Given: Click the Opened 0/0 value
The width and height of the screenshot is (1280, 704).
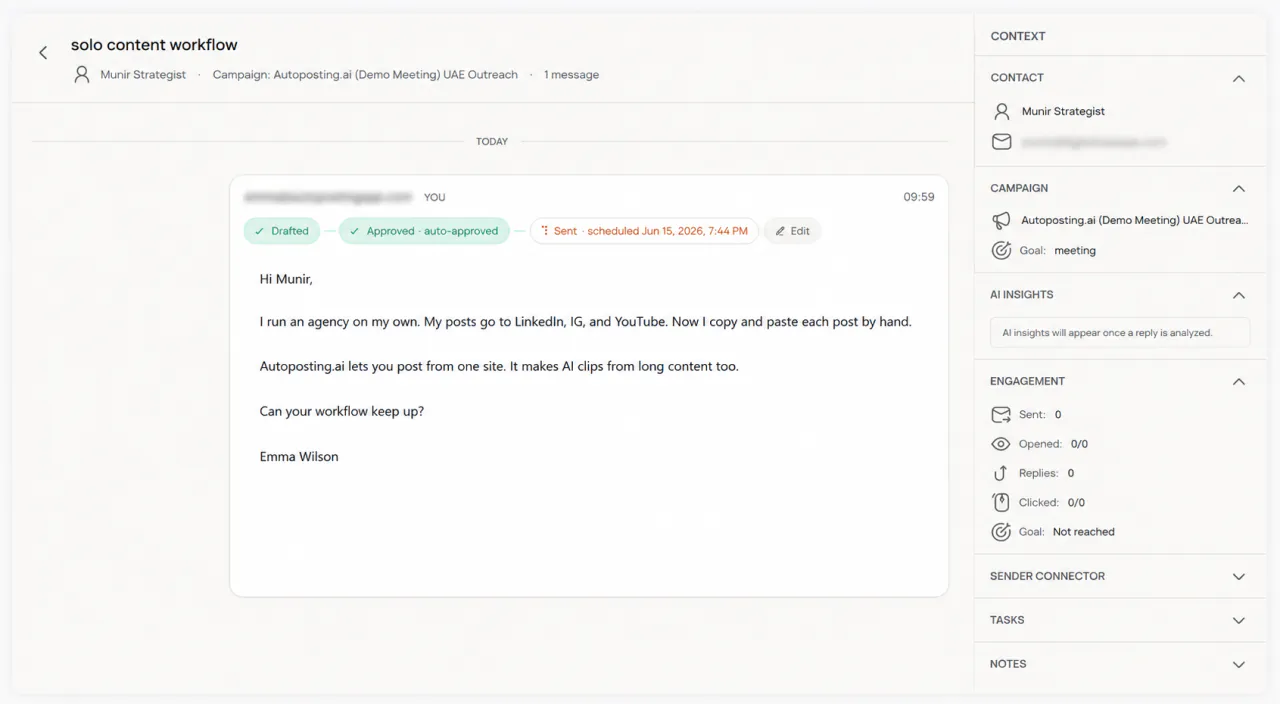Looking at the screenshot, I should point(1079,444).
